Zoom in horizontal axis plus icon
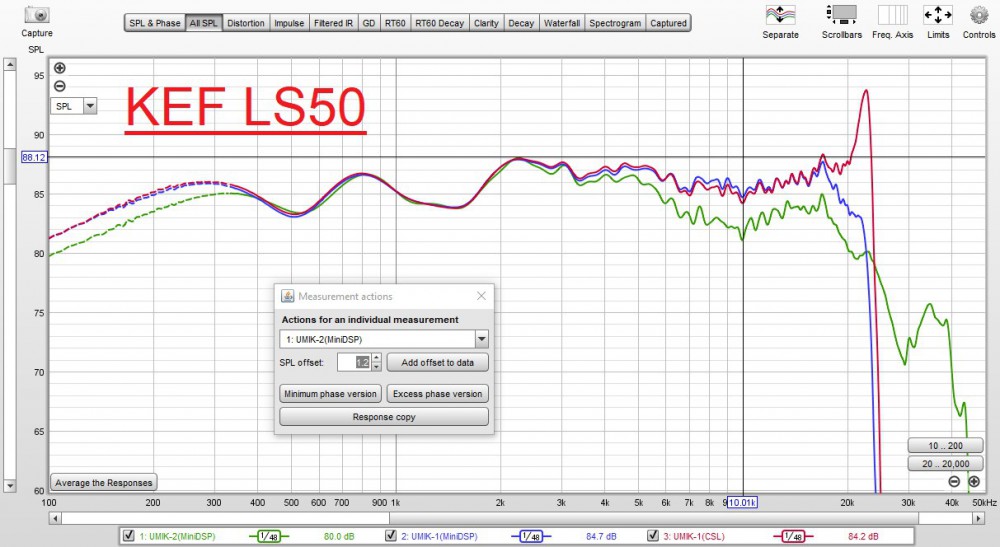 [x=974, y=481]
